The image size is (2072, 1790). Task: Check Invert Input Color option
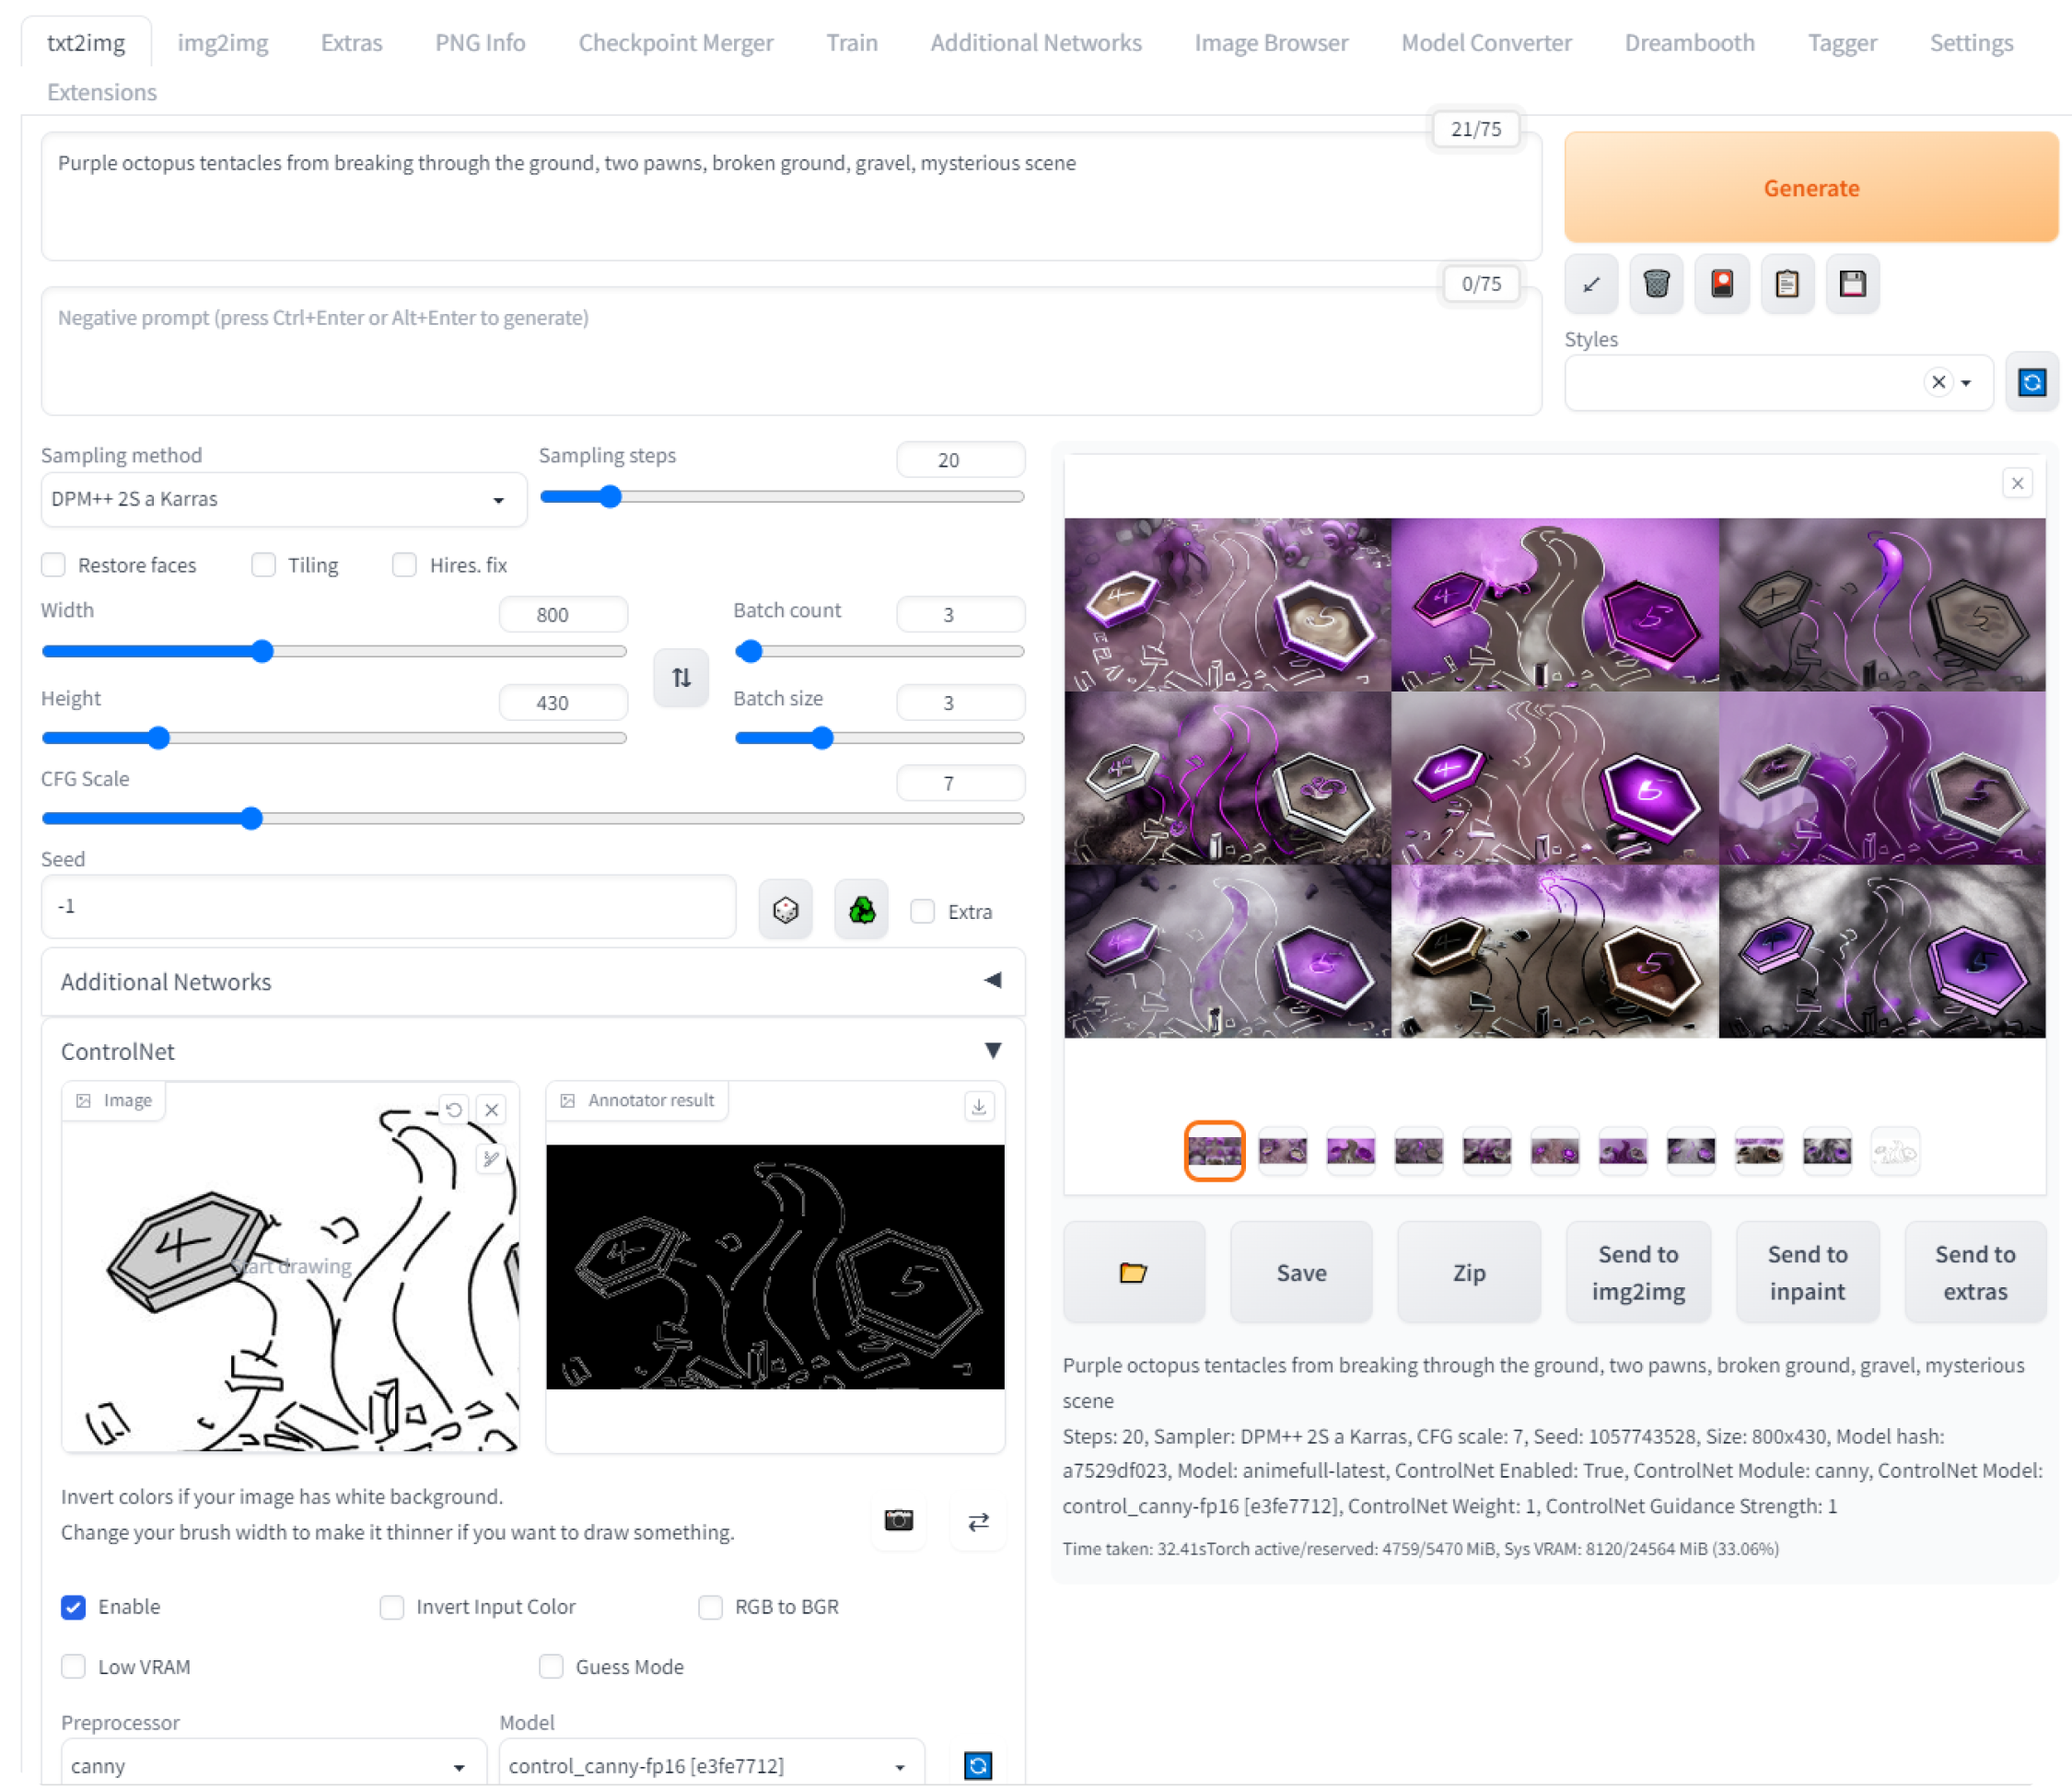click(392, 1607)
